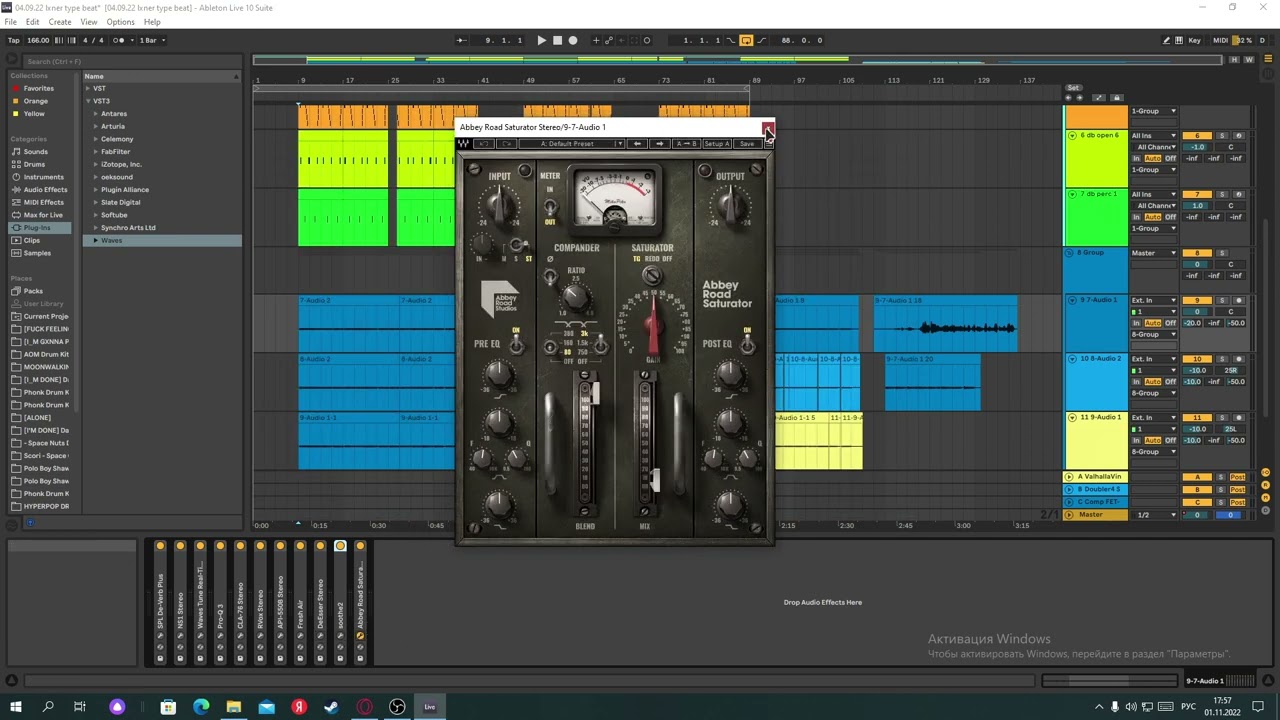Open MIDI Effects category
This screenshot has width=1280, height=720.
click(x=43, y=202)
